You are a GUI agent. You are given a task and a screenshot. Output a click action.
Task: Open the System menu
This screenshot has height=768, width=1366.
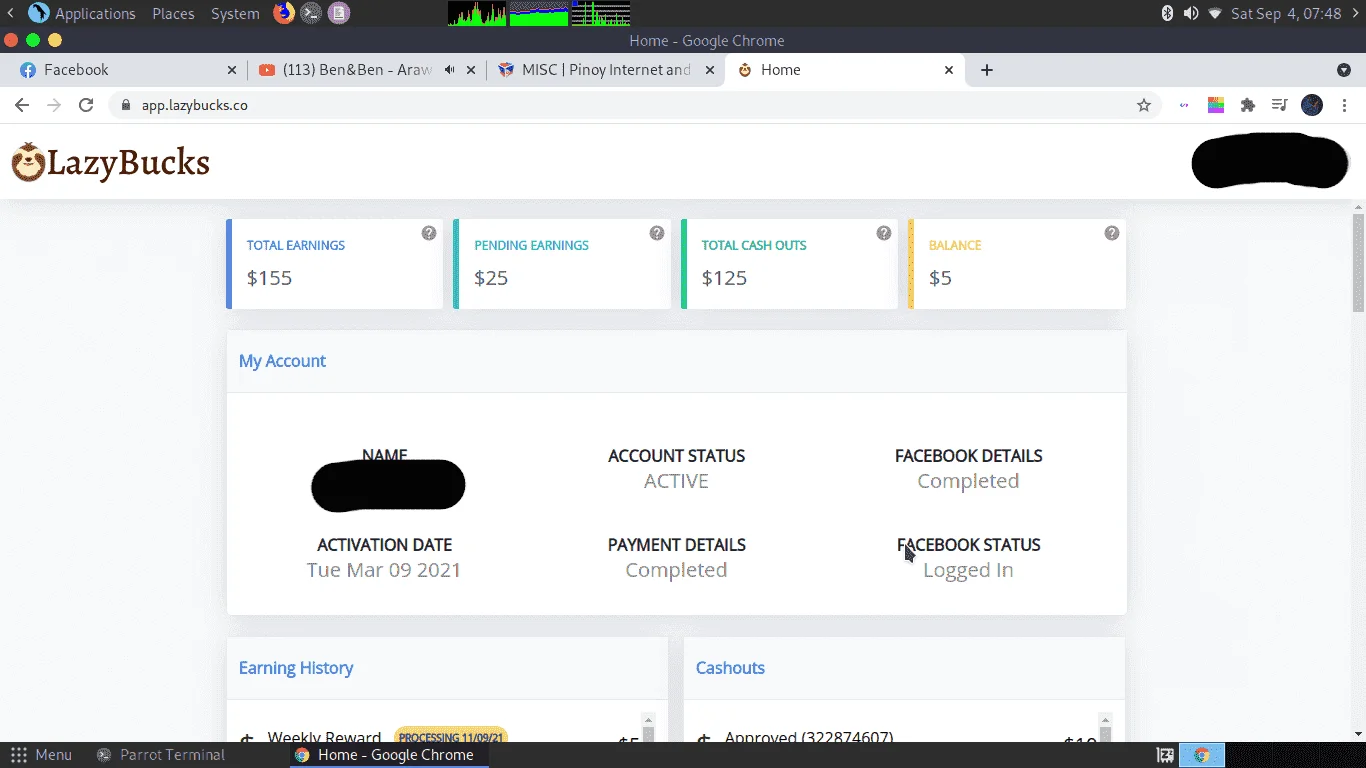pyautogui.click(x=235, y=13)
